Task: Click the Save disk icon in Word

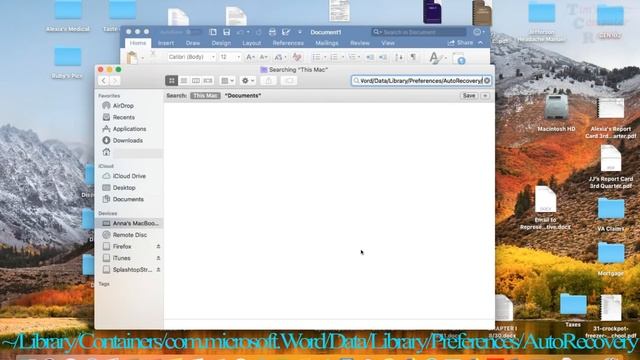Action: [227, 32]
